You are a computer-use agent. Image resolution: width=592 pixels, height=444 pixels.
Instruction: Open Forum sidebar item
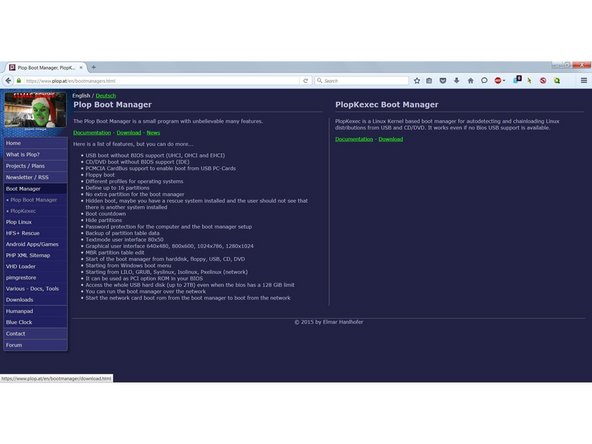[35, 345]
